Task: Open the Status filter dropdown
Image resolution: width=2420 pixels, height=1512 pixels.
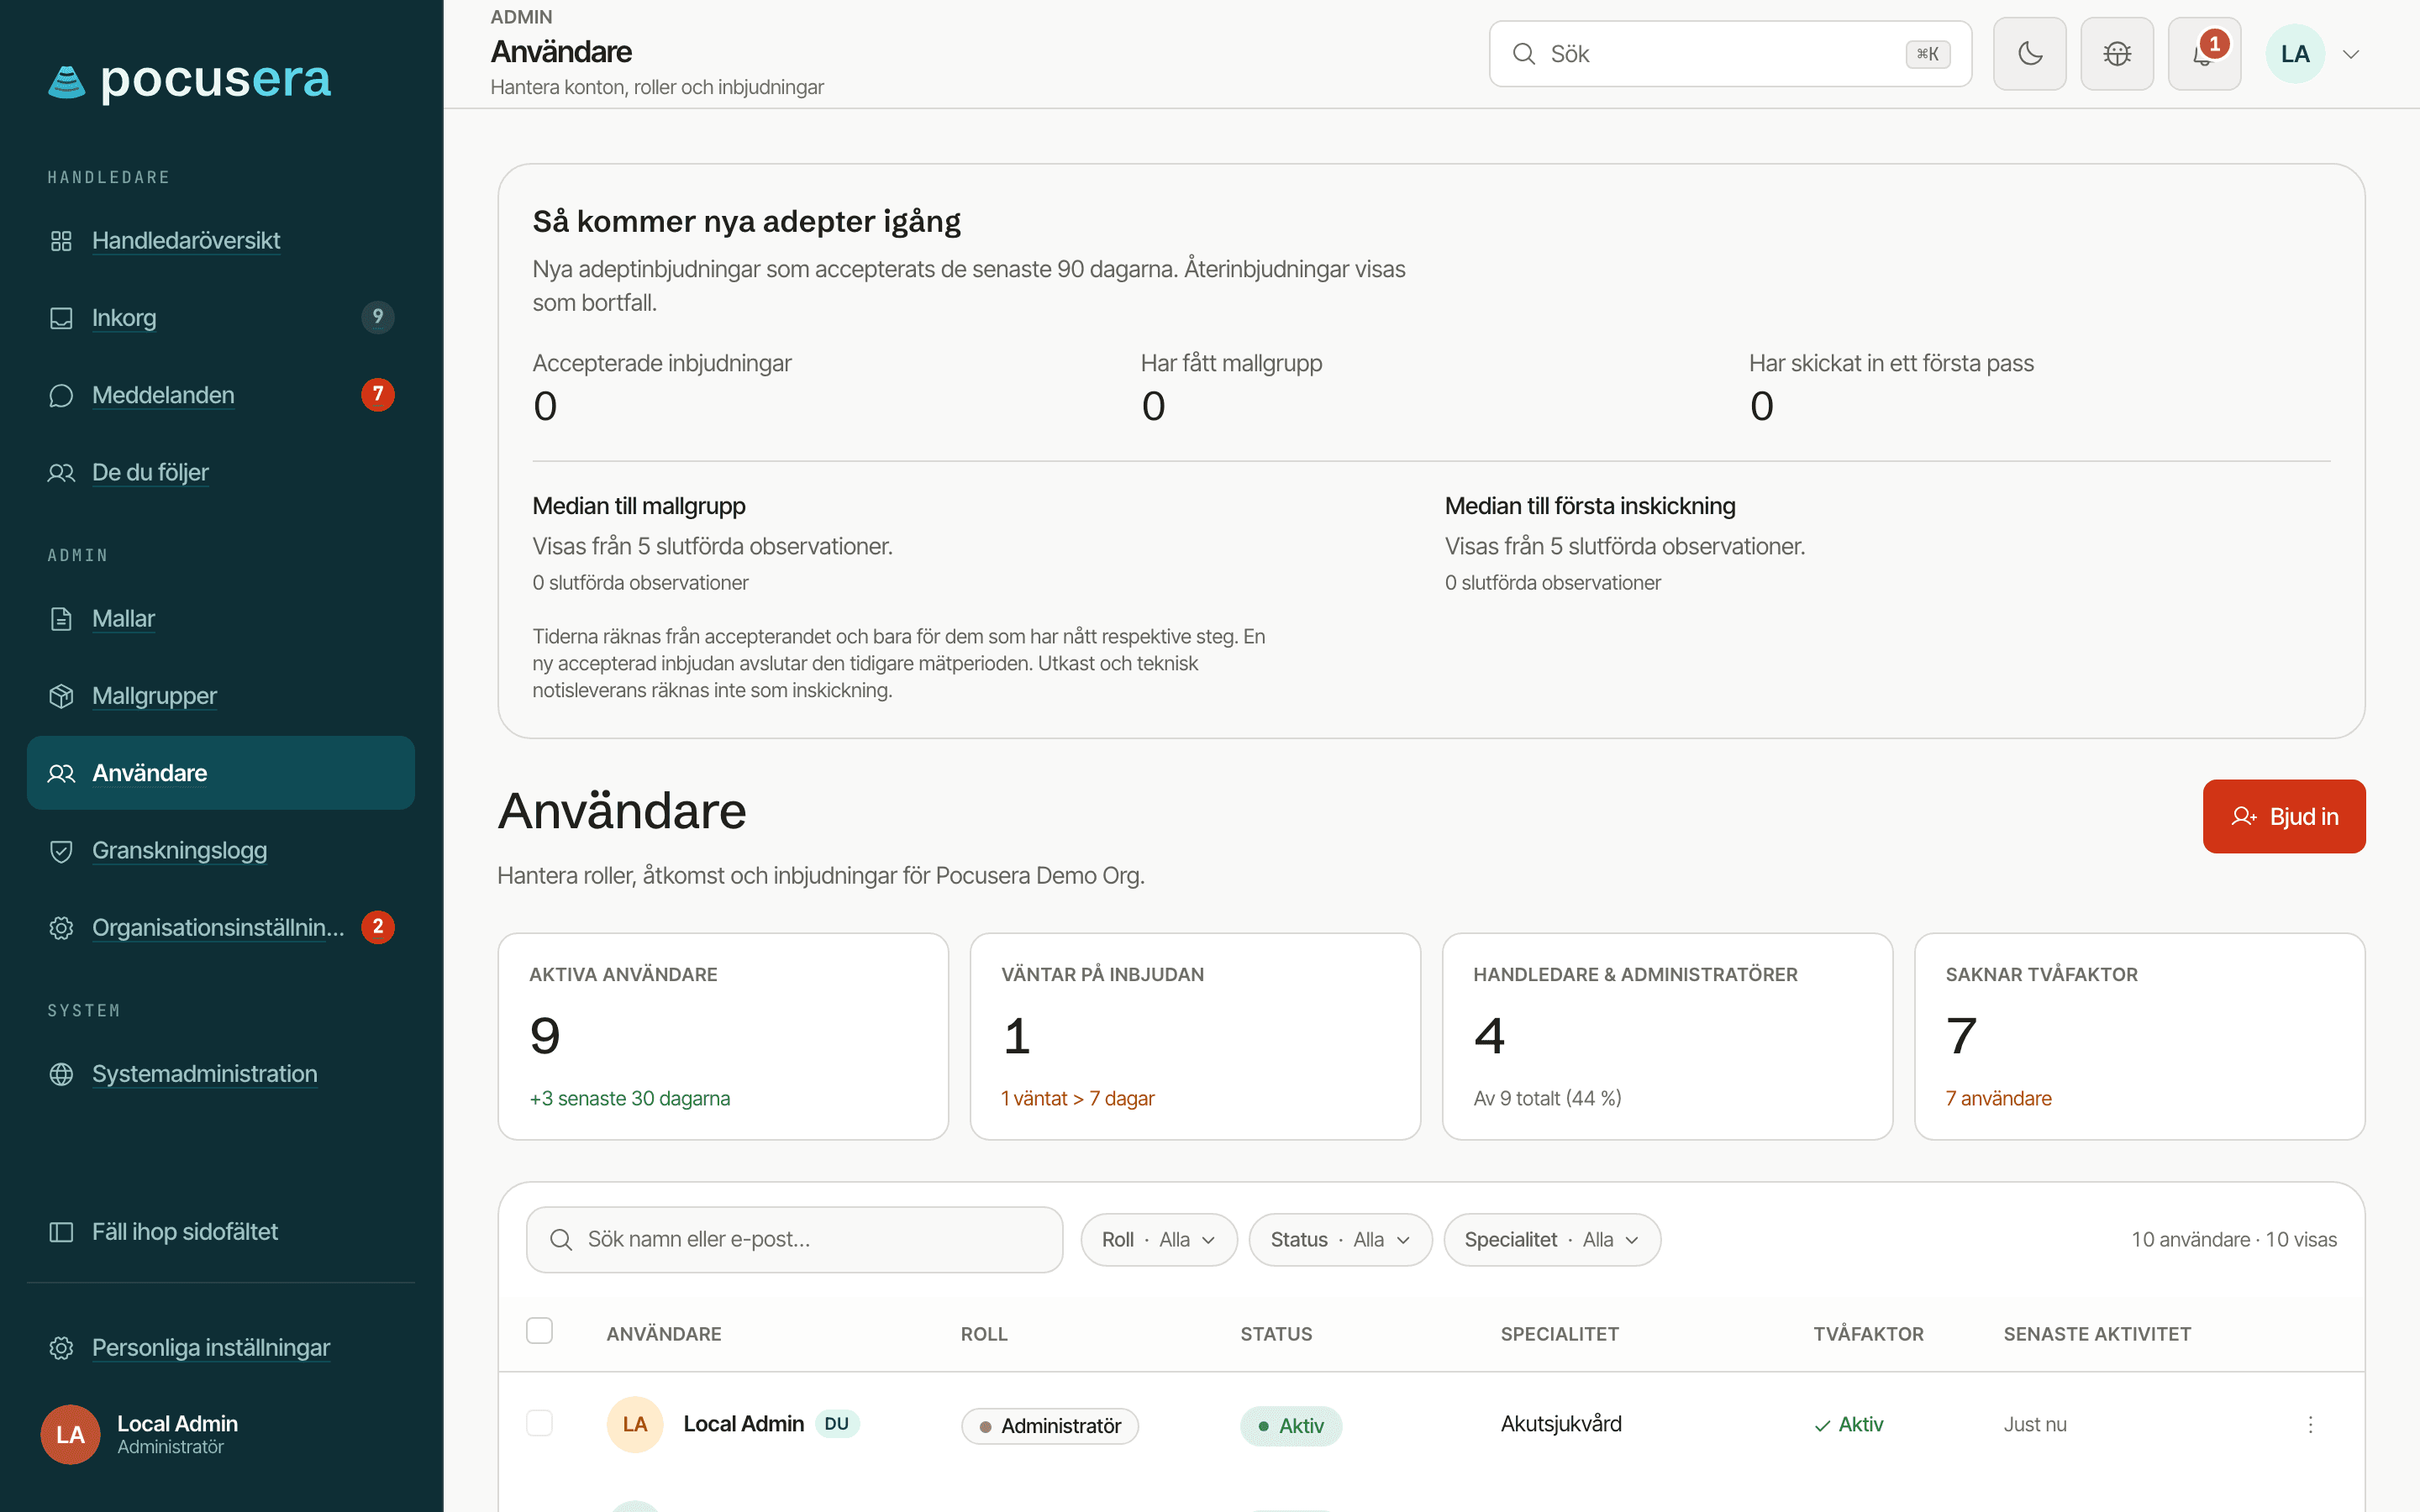Action: (1340, 1240)
